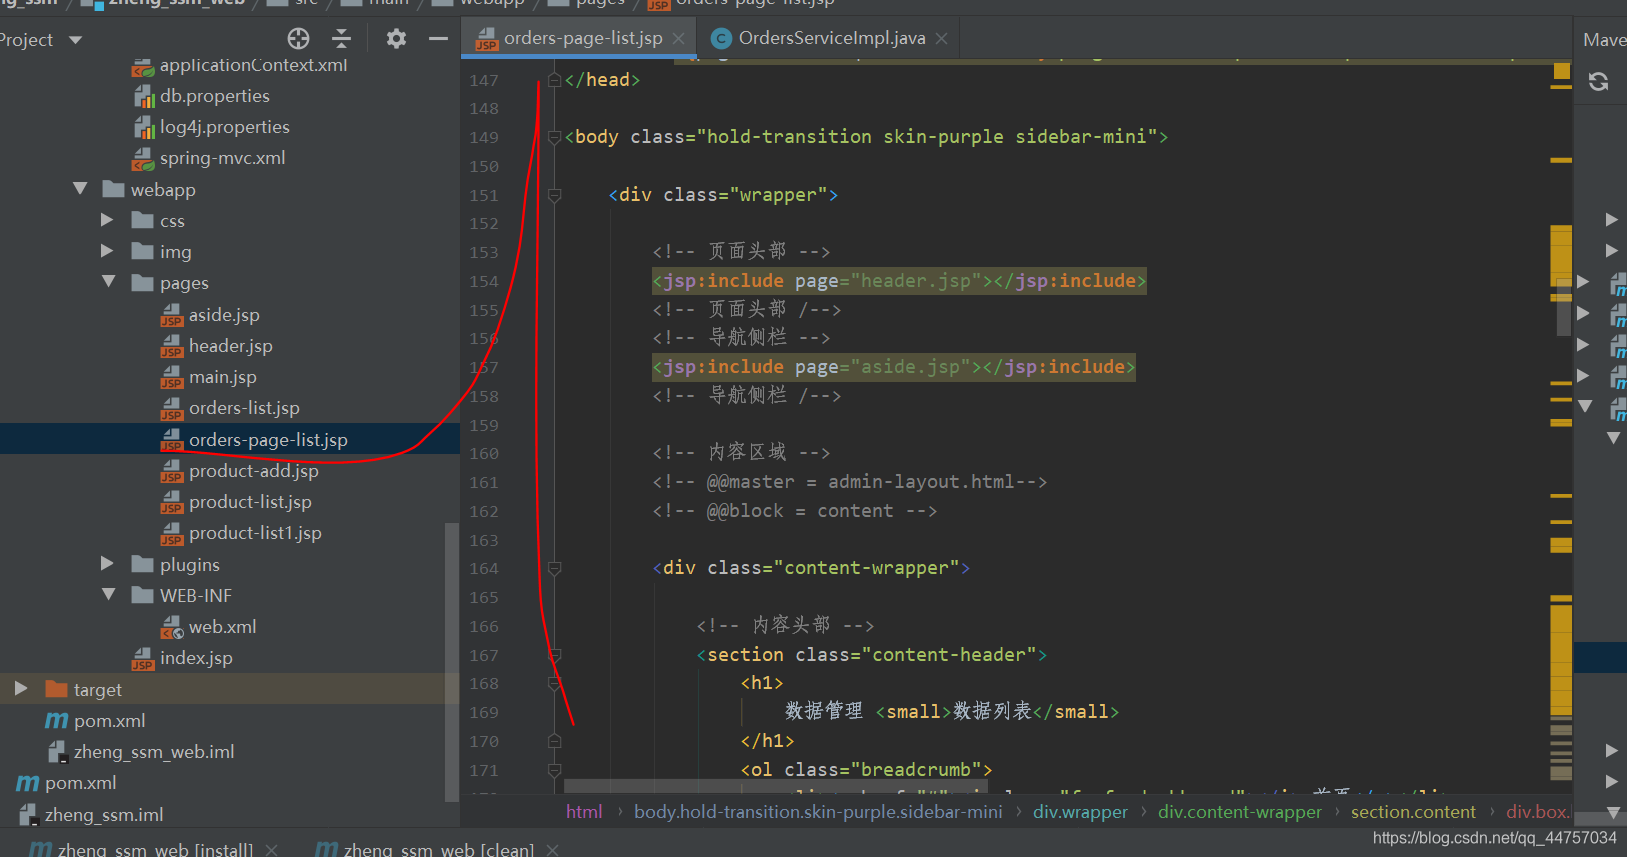Image resolution: width=1627 pixels, height=857 pixels.
Task: Click the Maven icon beside the zheng_ssm_web pom.xml
Action: click(57, 721)
